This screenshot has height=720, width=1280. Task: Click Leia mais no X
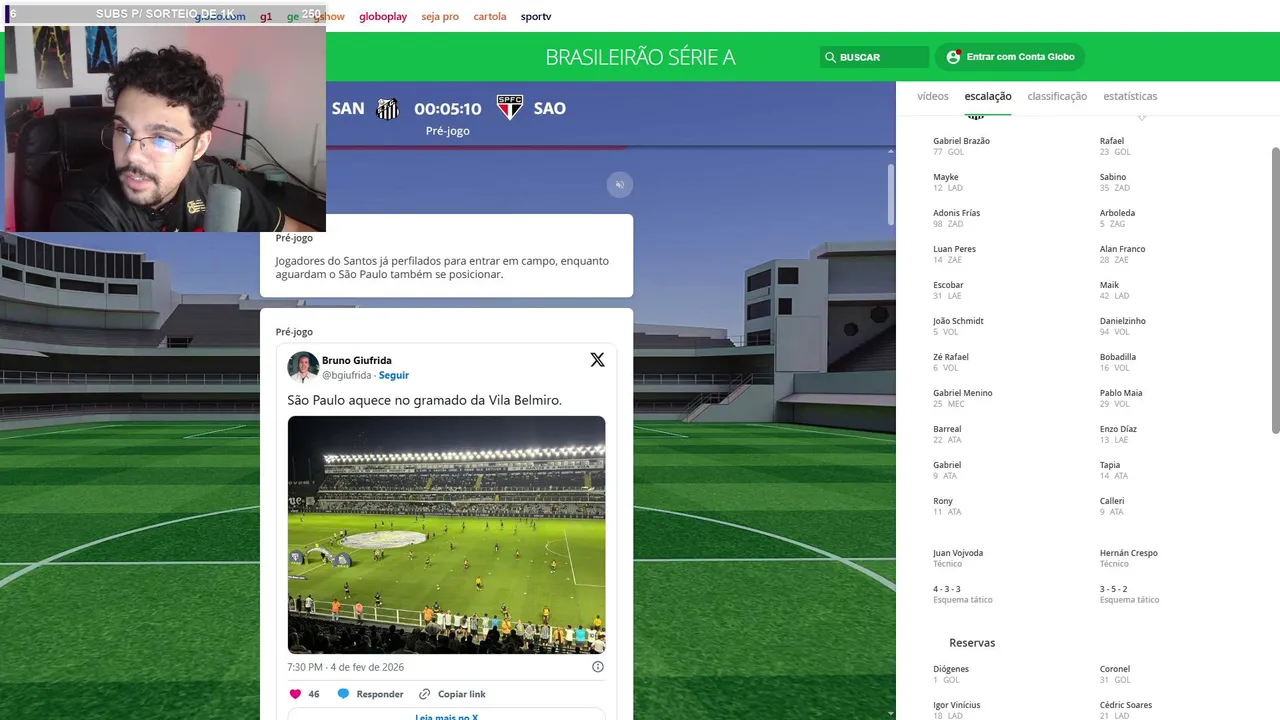click(447, 716)
